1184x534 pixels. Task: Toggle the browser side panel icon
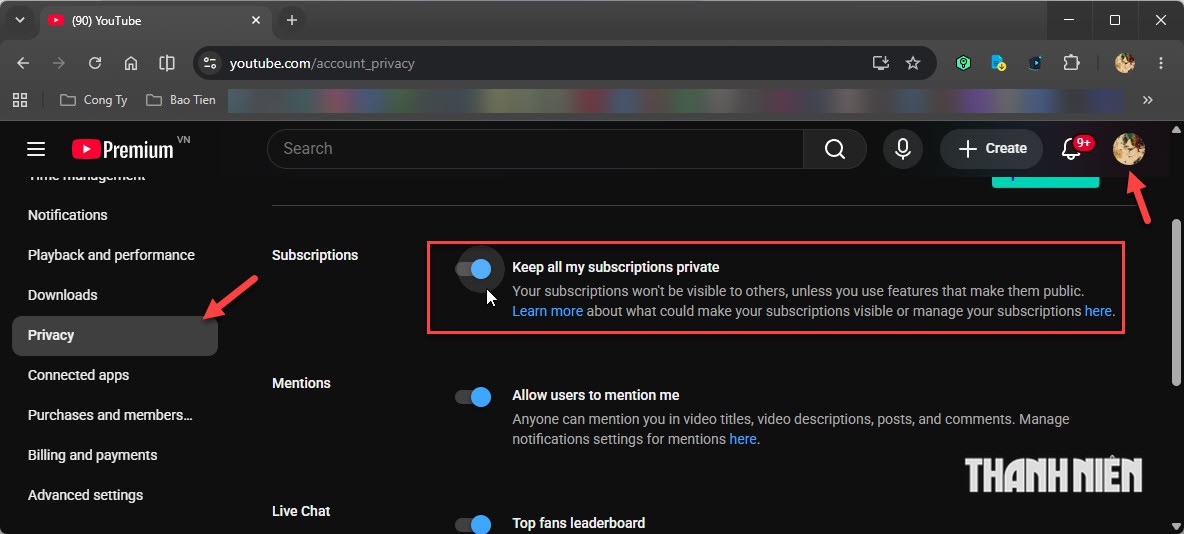[x=167, y=63]
